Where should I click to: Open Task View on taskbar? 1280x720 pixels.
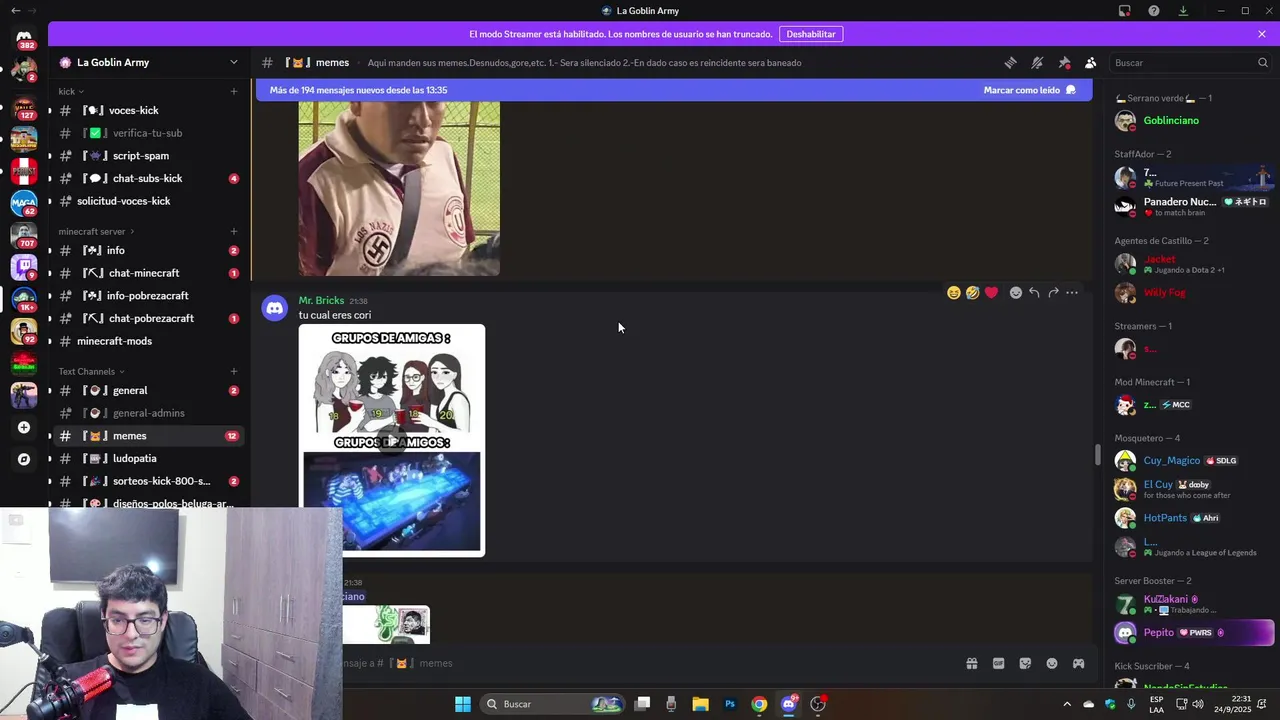(643, 704)
